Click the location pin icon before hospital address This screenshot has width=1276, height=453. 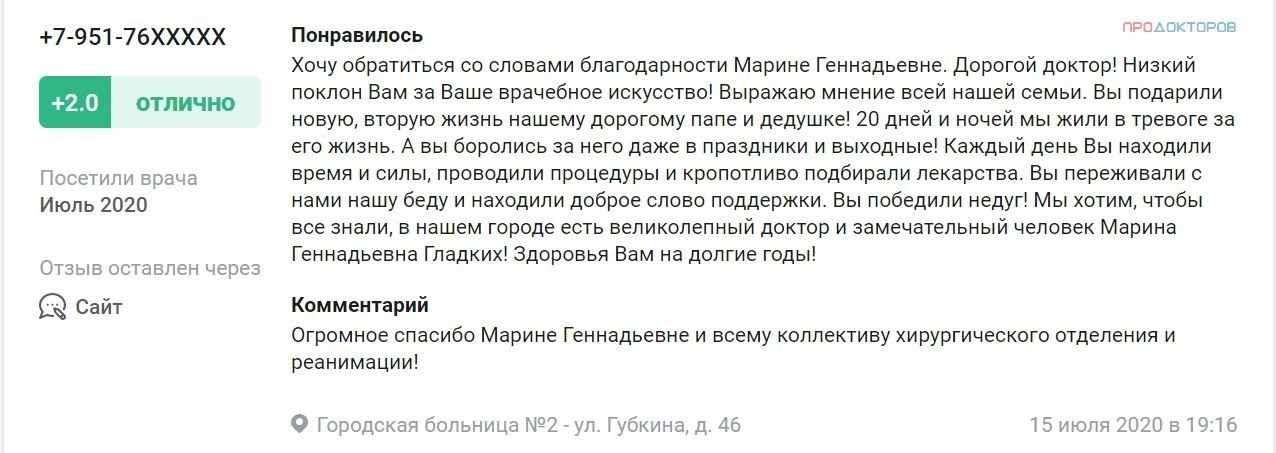click(x=299, y=425)
